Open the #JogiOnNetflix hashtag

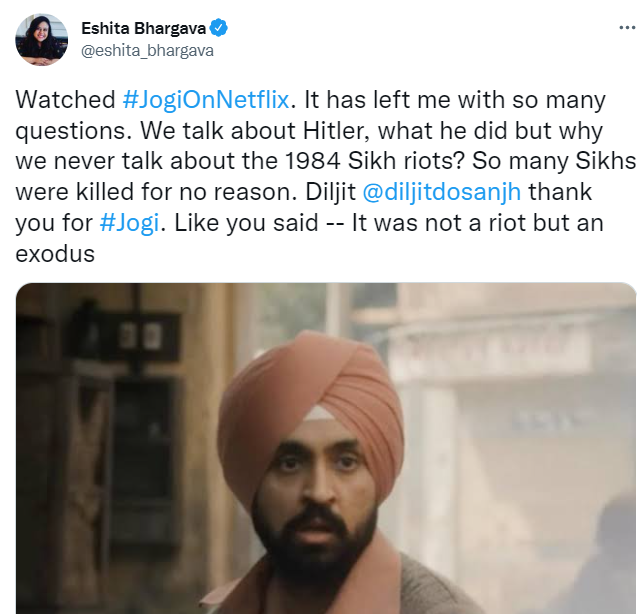[x=206, y=100]
